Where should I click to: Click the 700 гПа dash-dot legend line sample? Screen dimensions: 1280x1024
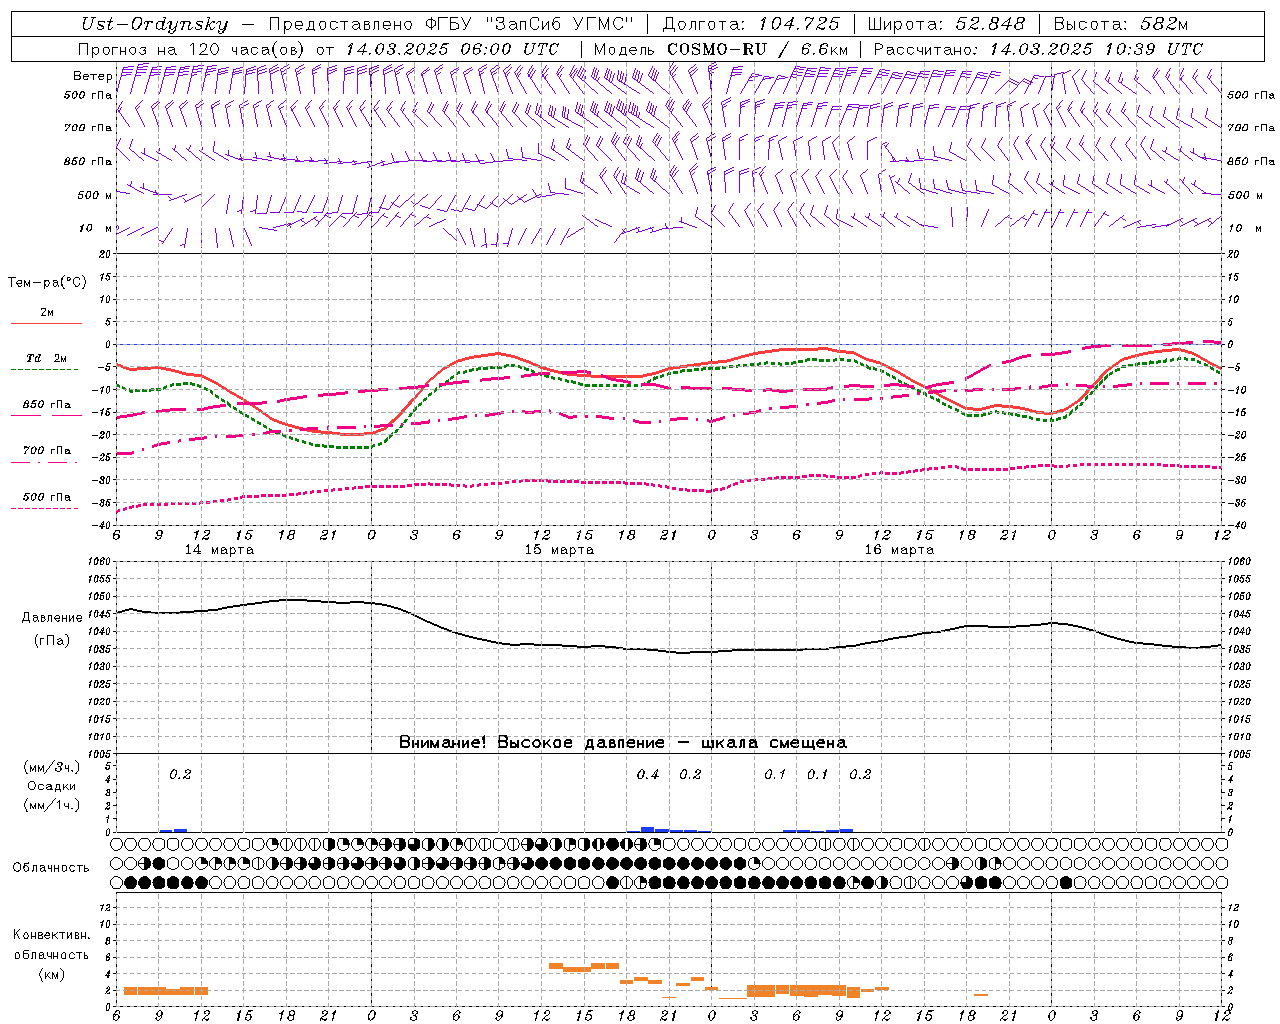(46, 462)
